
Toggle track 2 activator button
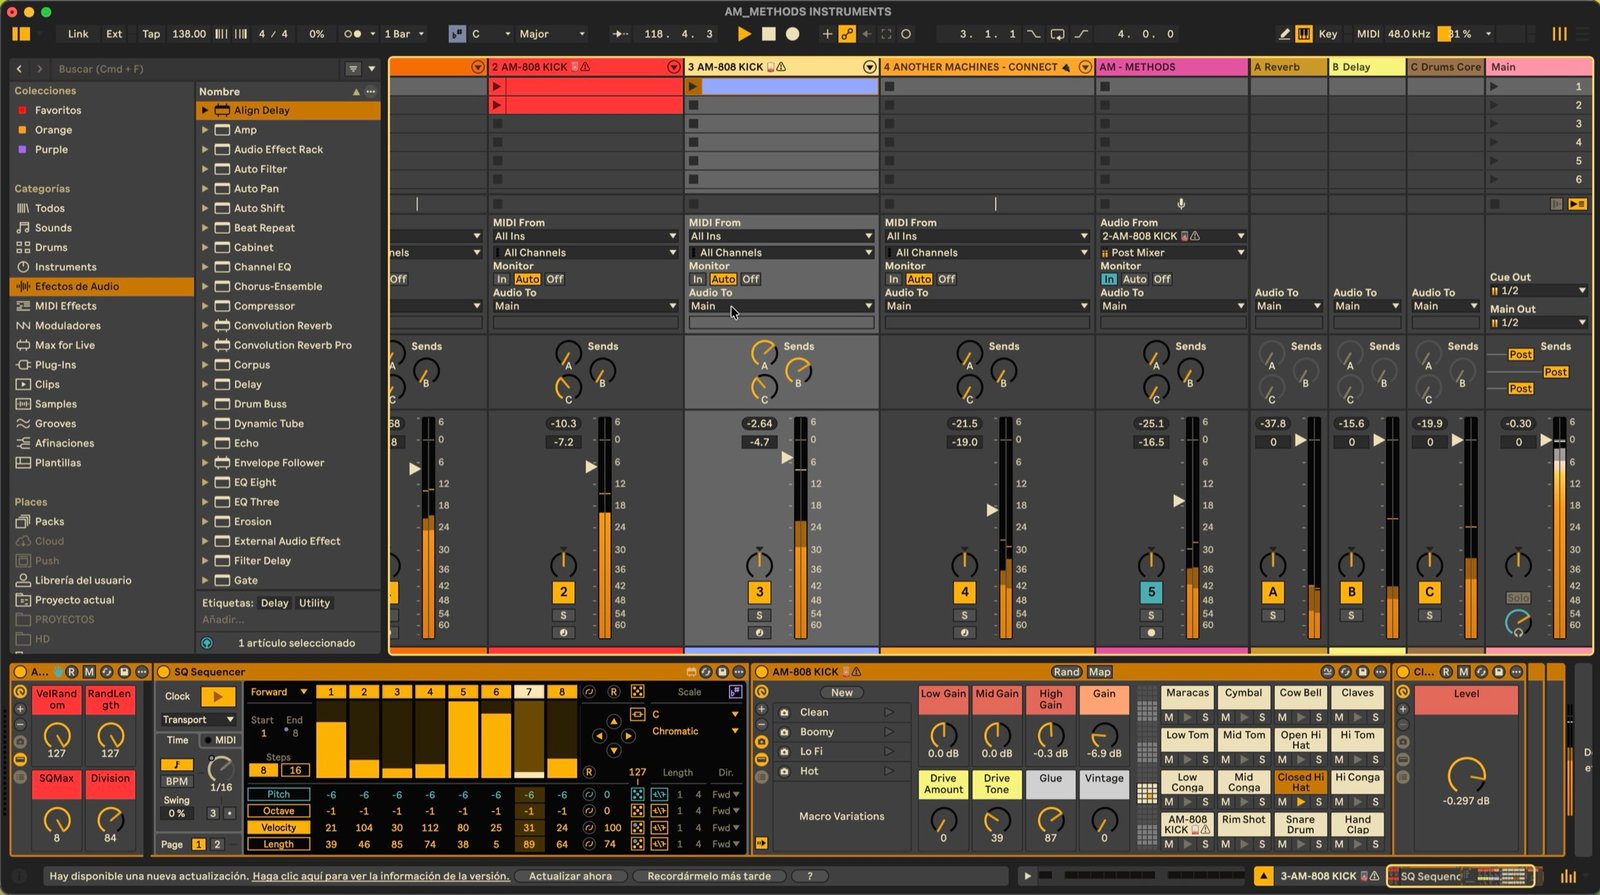click(563, 592)
